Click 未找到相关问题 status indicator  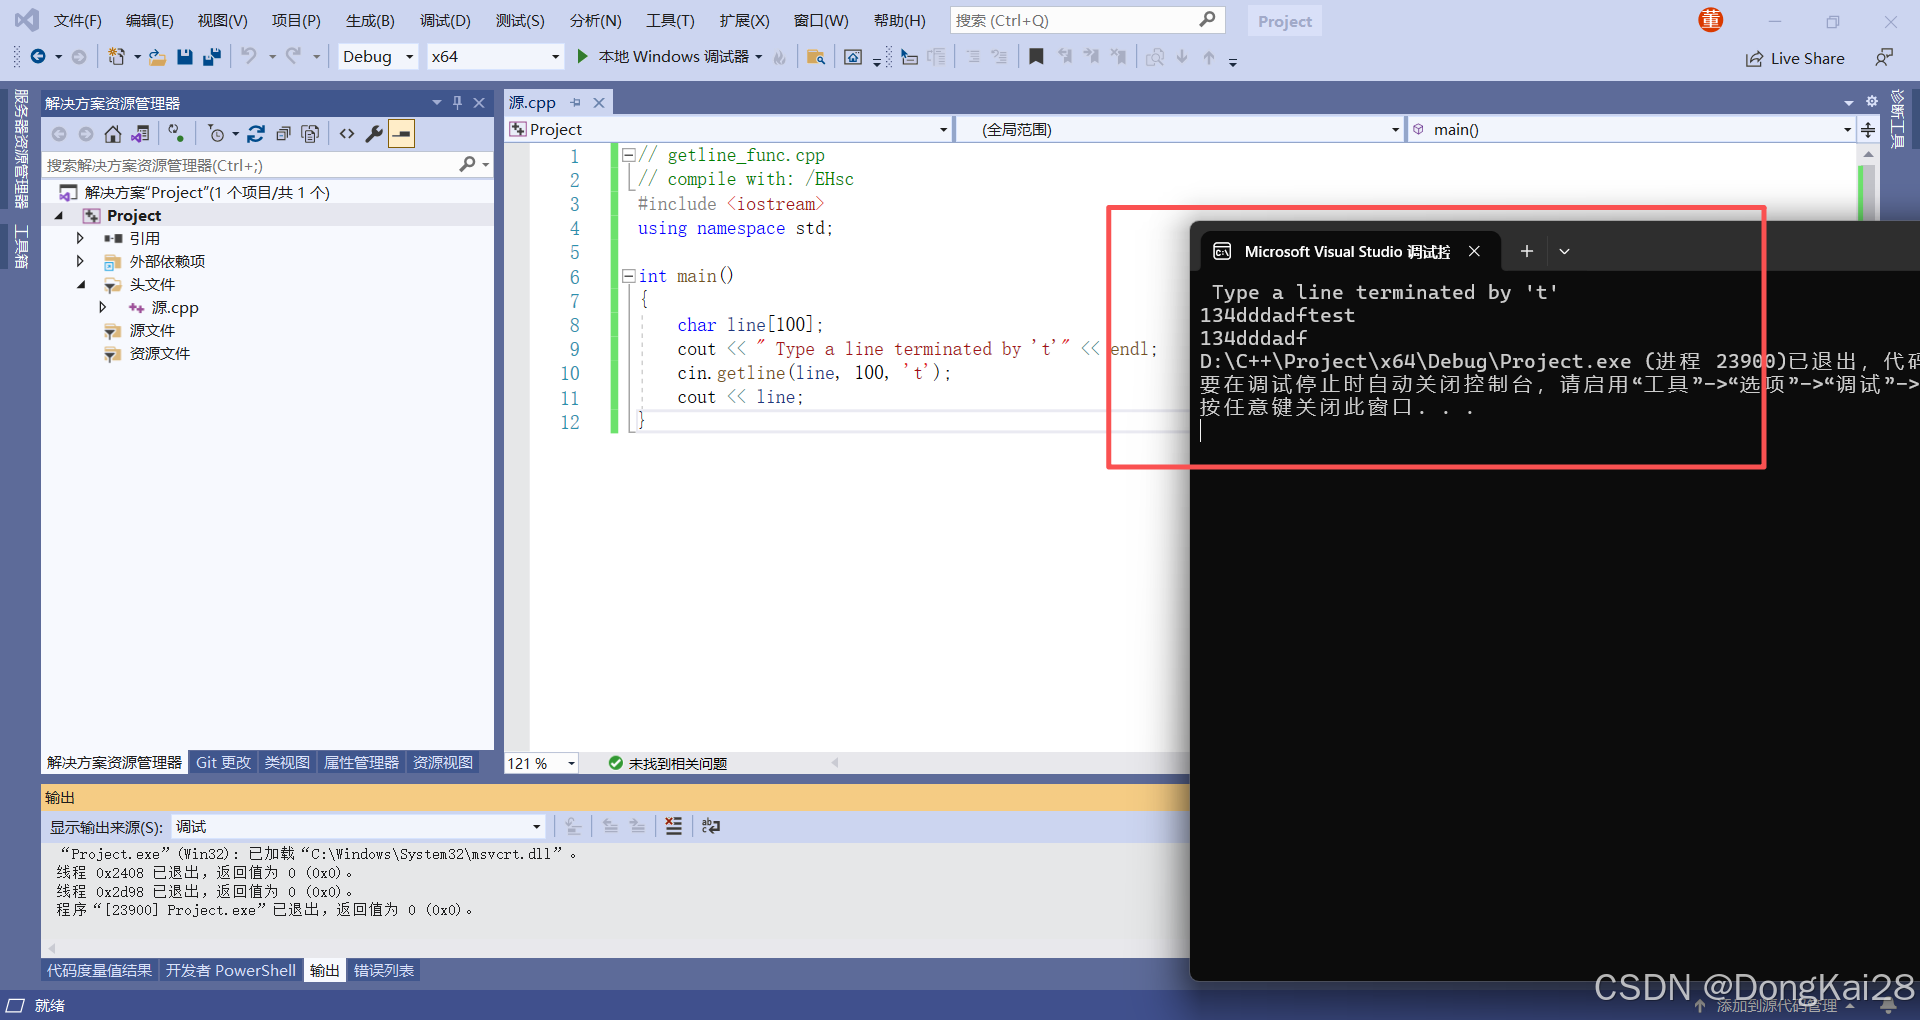point(668,763)
